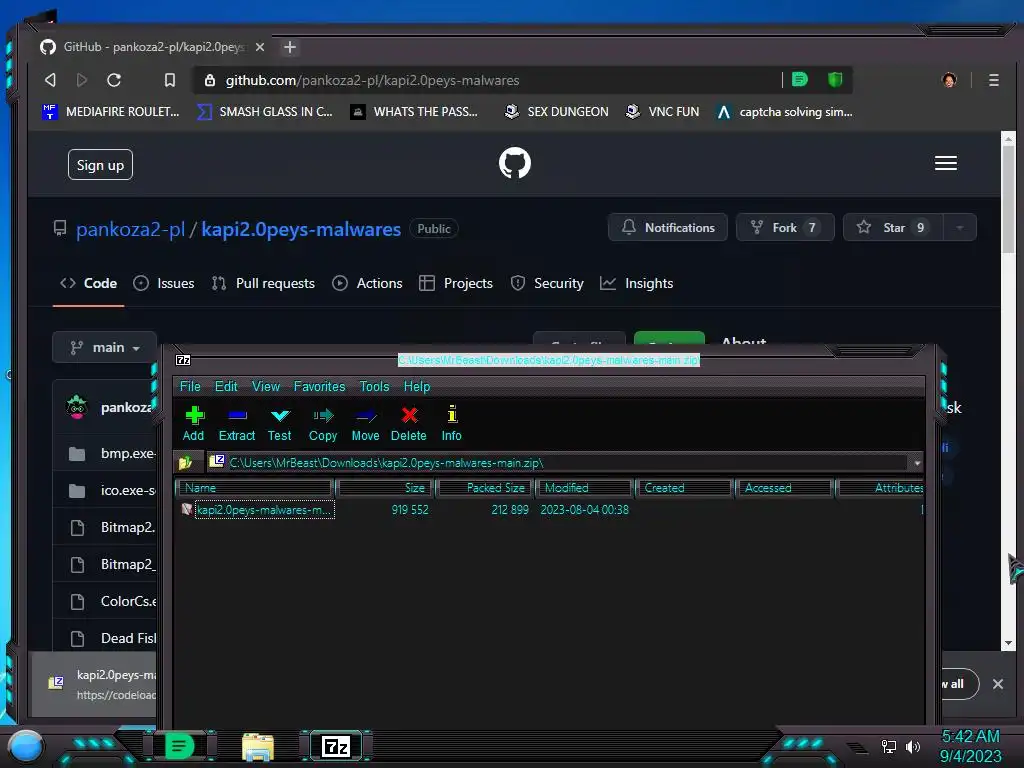Open the main branch dropdown

[104, 347]
